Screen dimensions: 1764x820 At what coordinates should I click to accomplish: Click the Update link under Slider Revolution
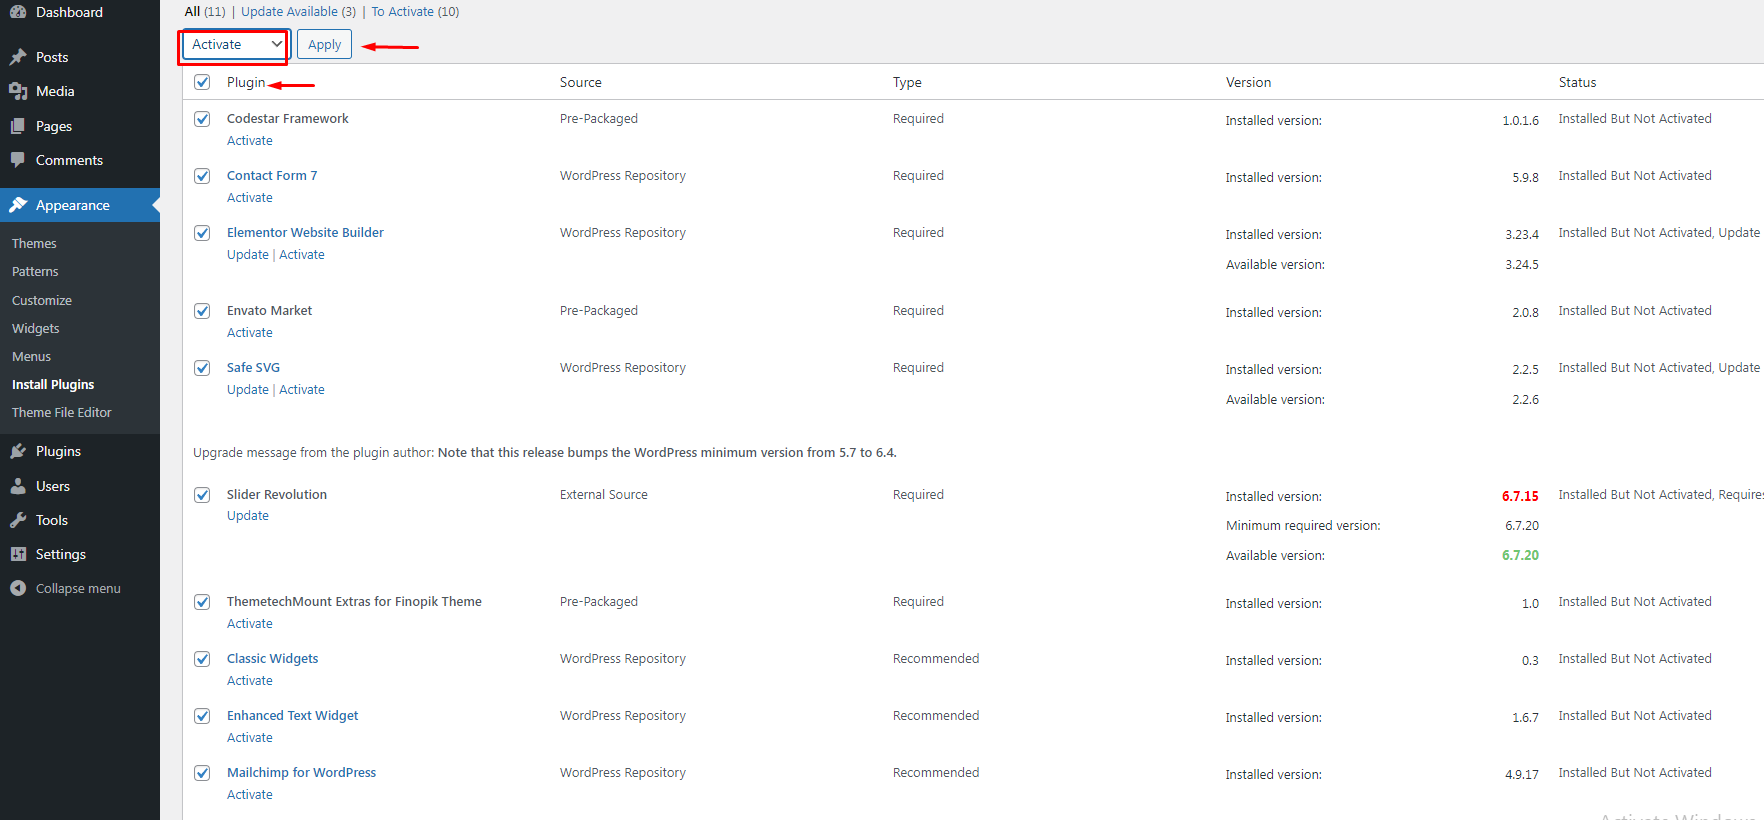(248, 516)
